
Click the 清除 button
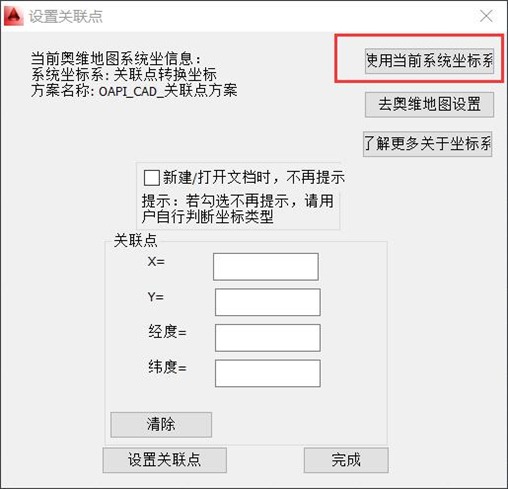(x=161, y=425)
